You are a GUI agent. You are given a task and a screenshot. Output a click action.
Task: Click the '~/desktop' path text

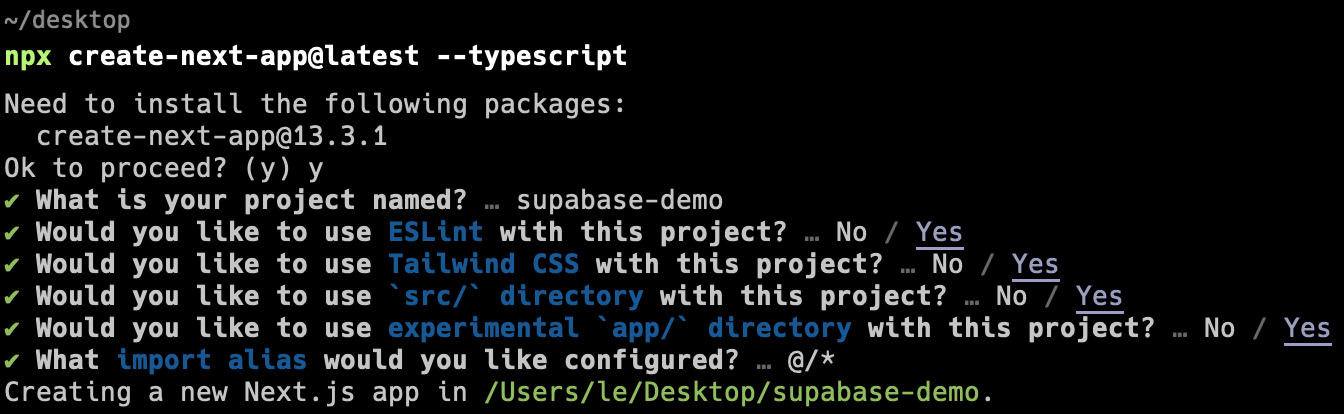67,20
